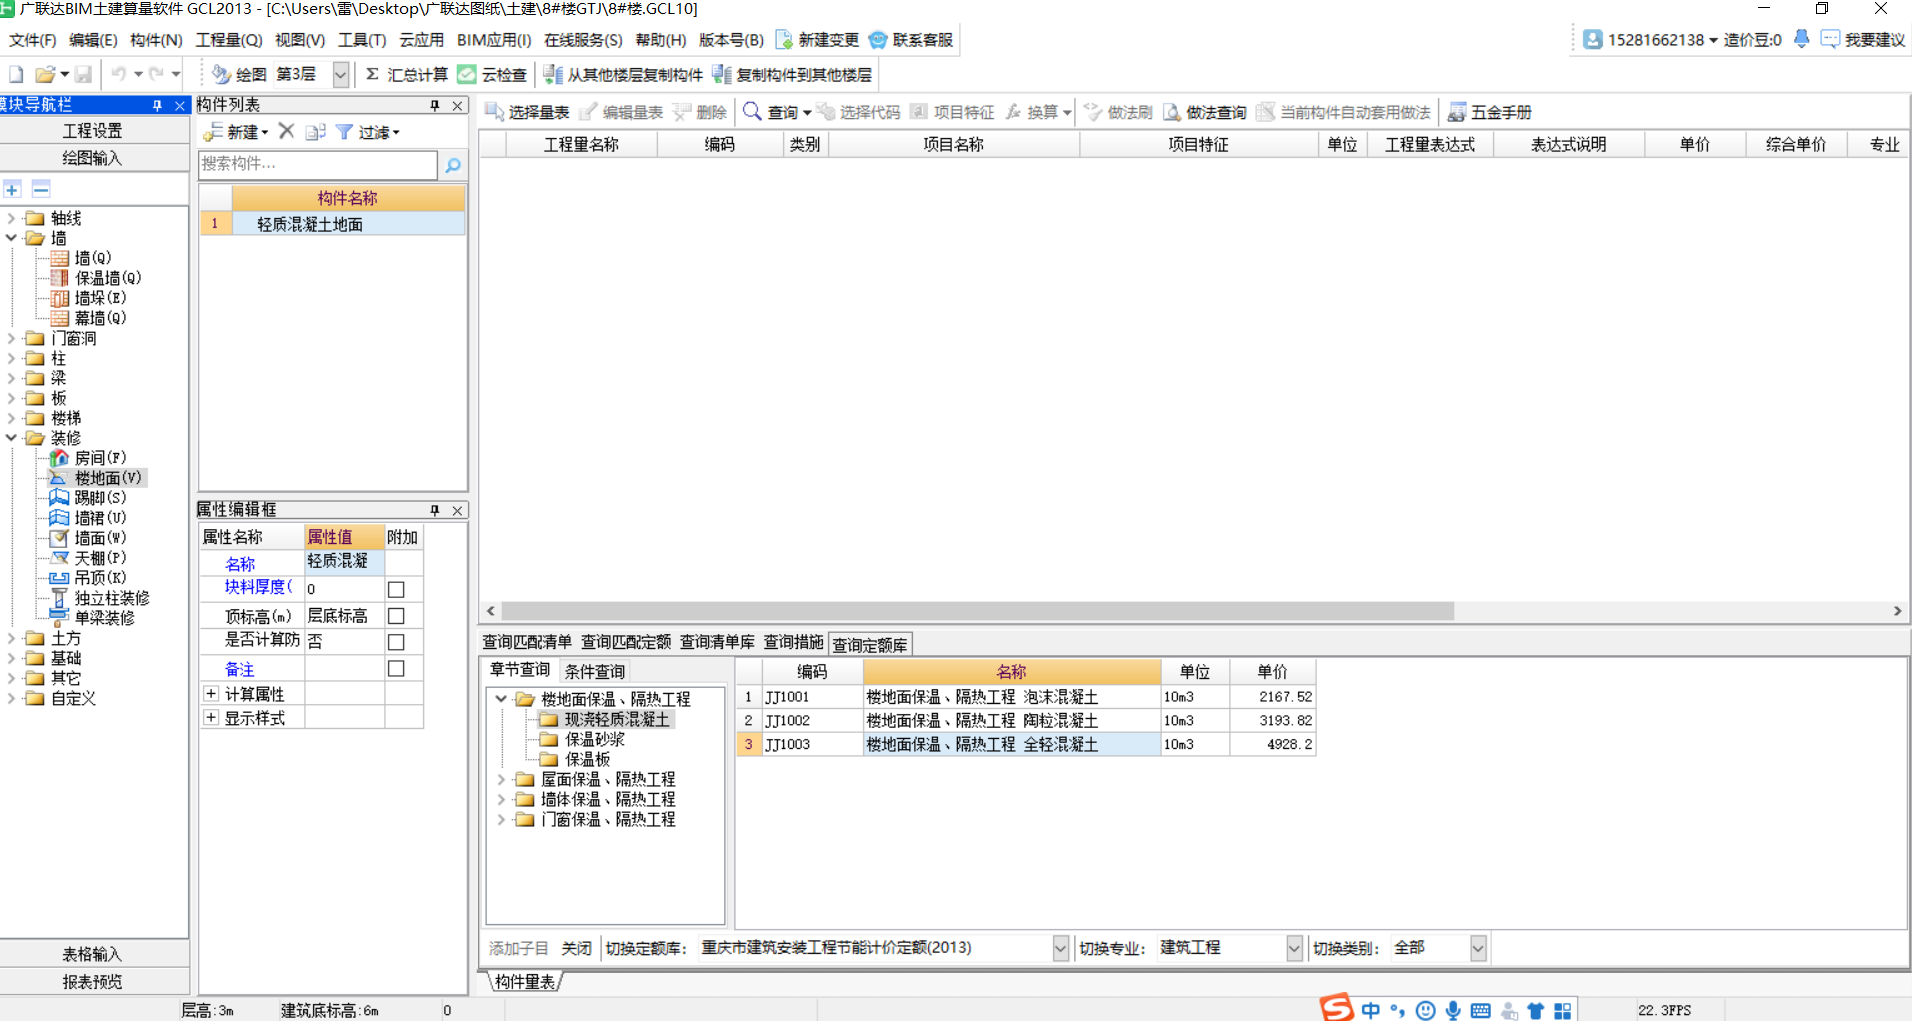Screen dimensions: 1912x1021
Task: Click the copy component icon beside delete
Action: pos(316,132)
